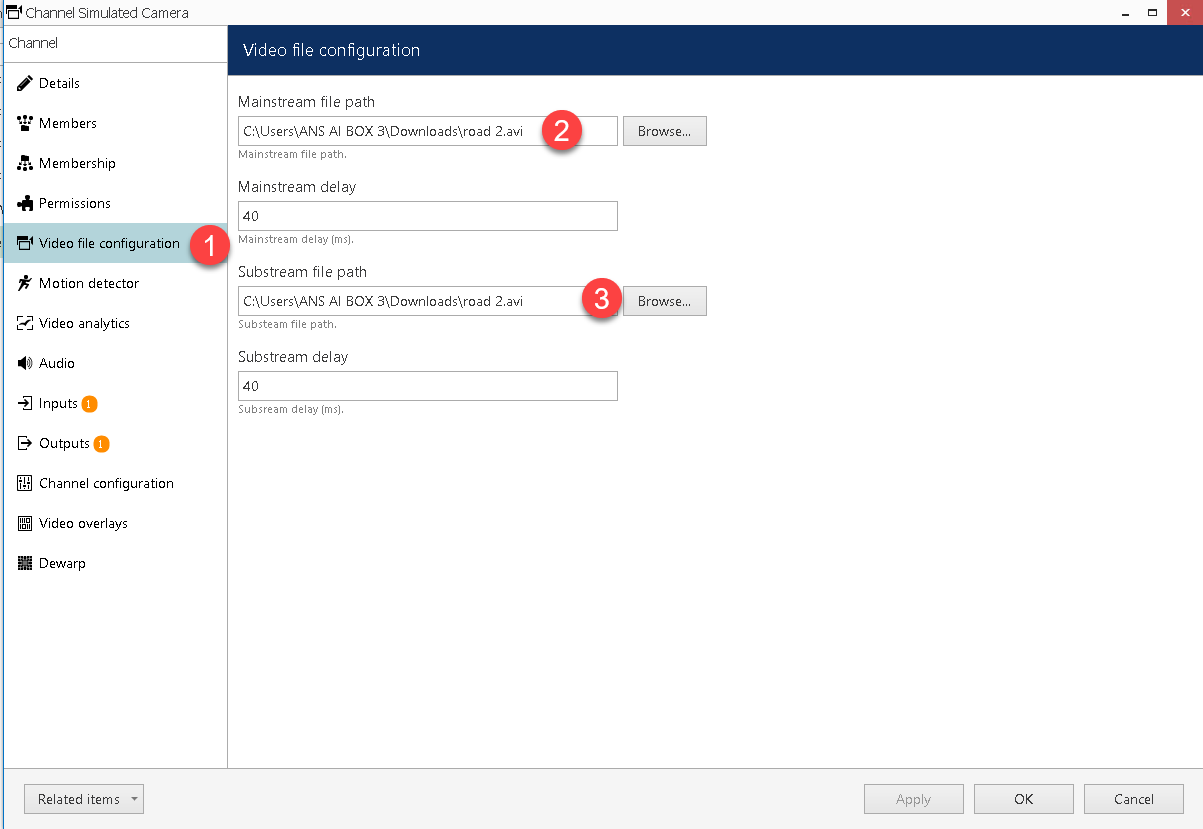Screen dimensions: 1203x829
Task: Click the Substream delay input field
Action: (x=427, y=386)
